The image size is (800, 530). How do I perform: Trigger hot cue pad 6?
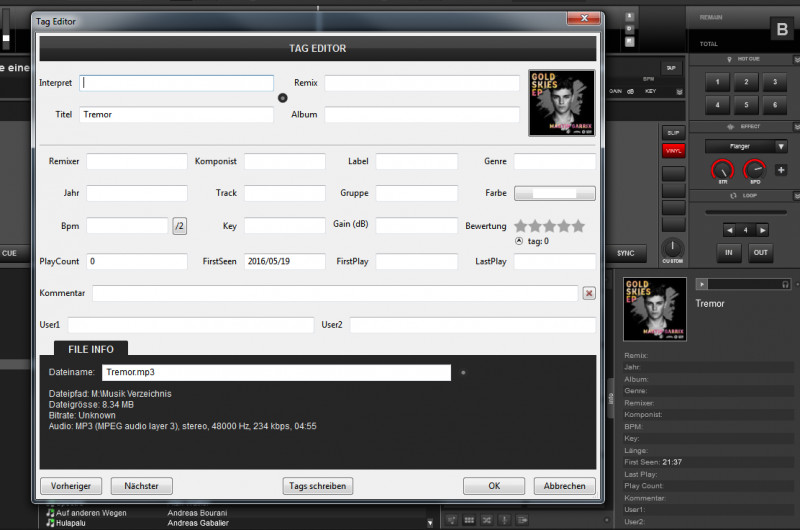[x=774, y=105]
